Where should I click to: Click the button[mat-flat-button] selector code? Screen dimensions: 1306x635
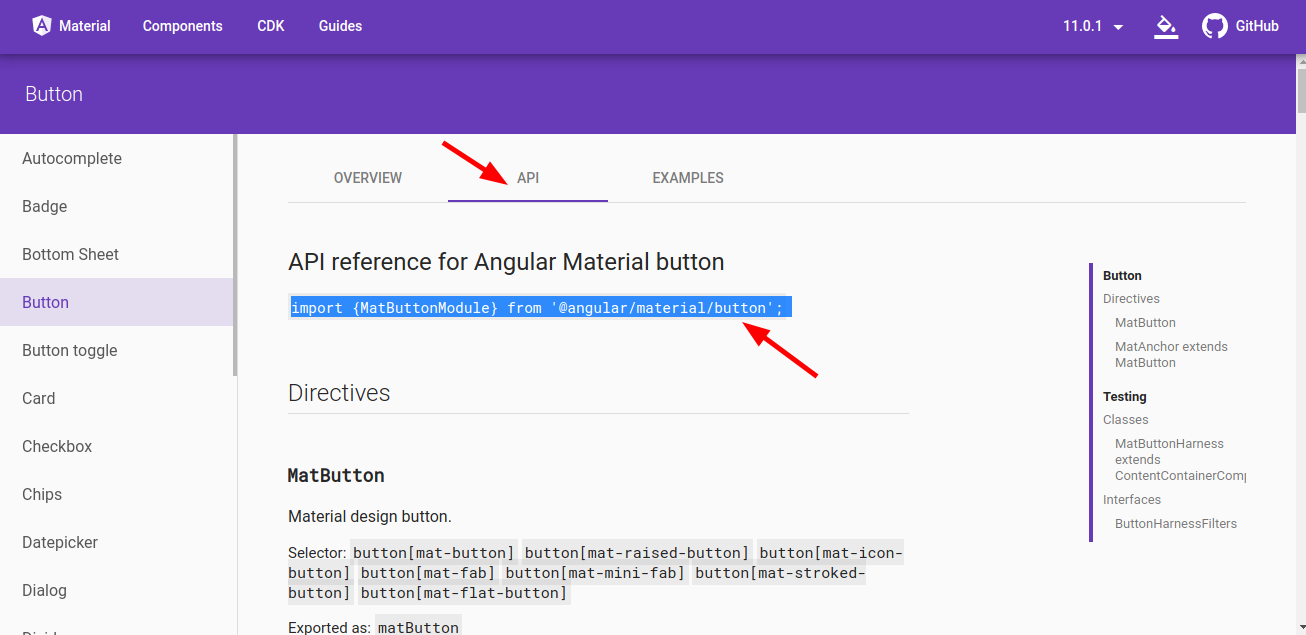click(x=464, y=593)
